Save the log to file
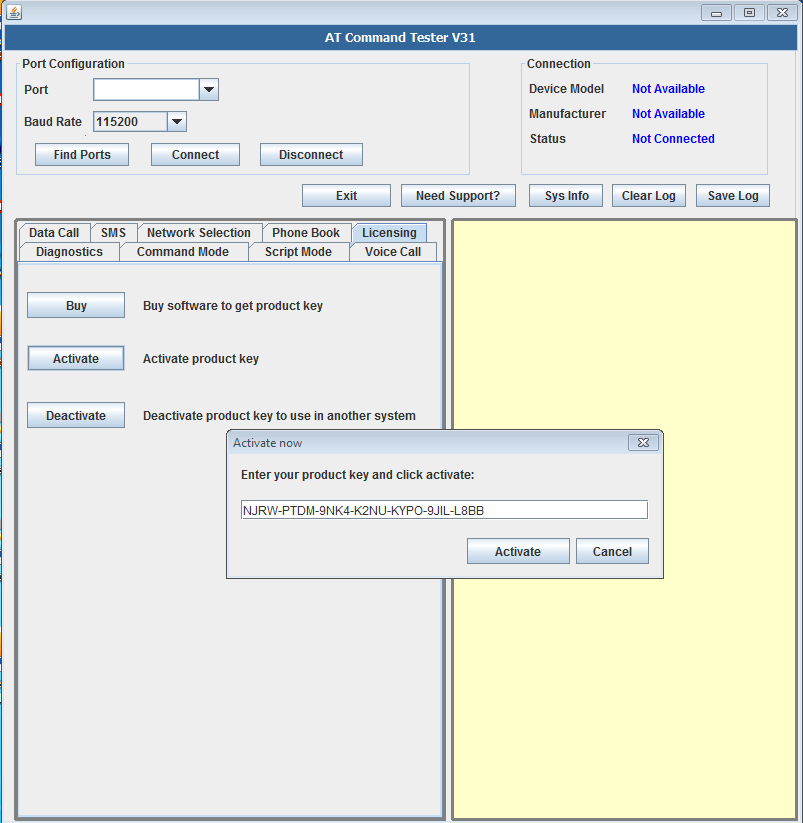 [x=733, y=195]
